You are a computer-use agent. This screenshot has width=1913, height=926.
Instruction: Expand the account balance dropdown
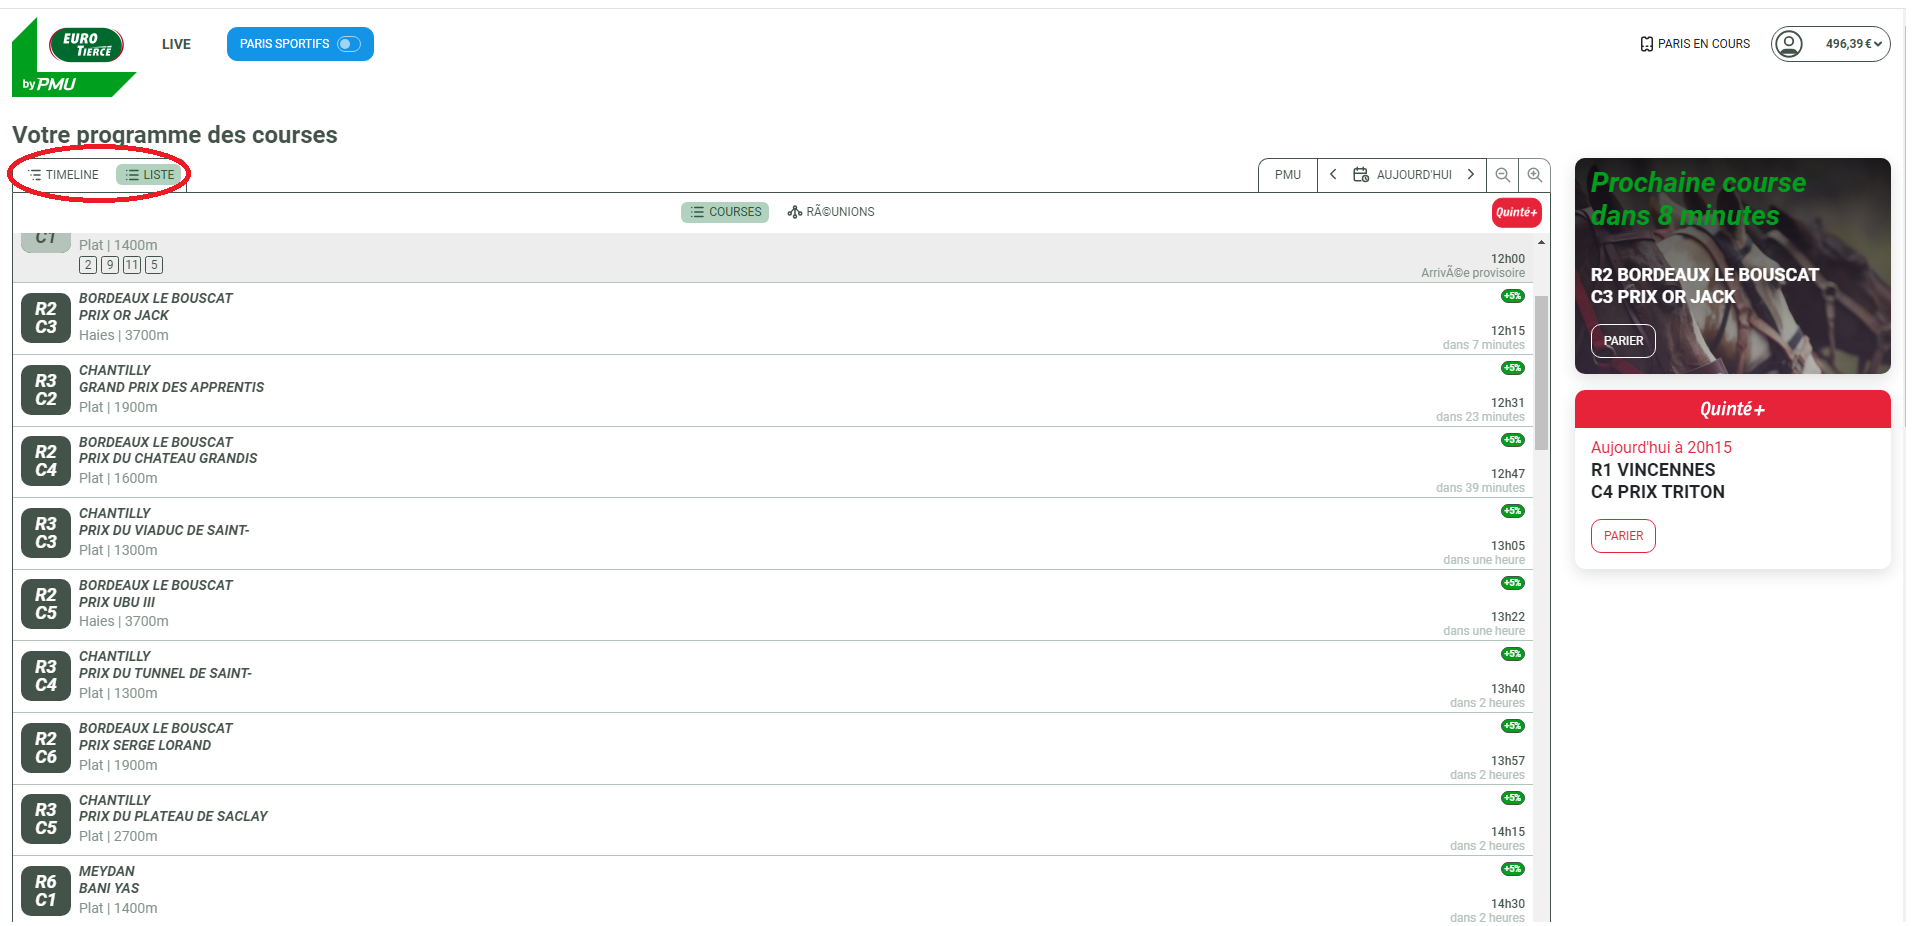pyautogui.click(x=1853, y=44)
